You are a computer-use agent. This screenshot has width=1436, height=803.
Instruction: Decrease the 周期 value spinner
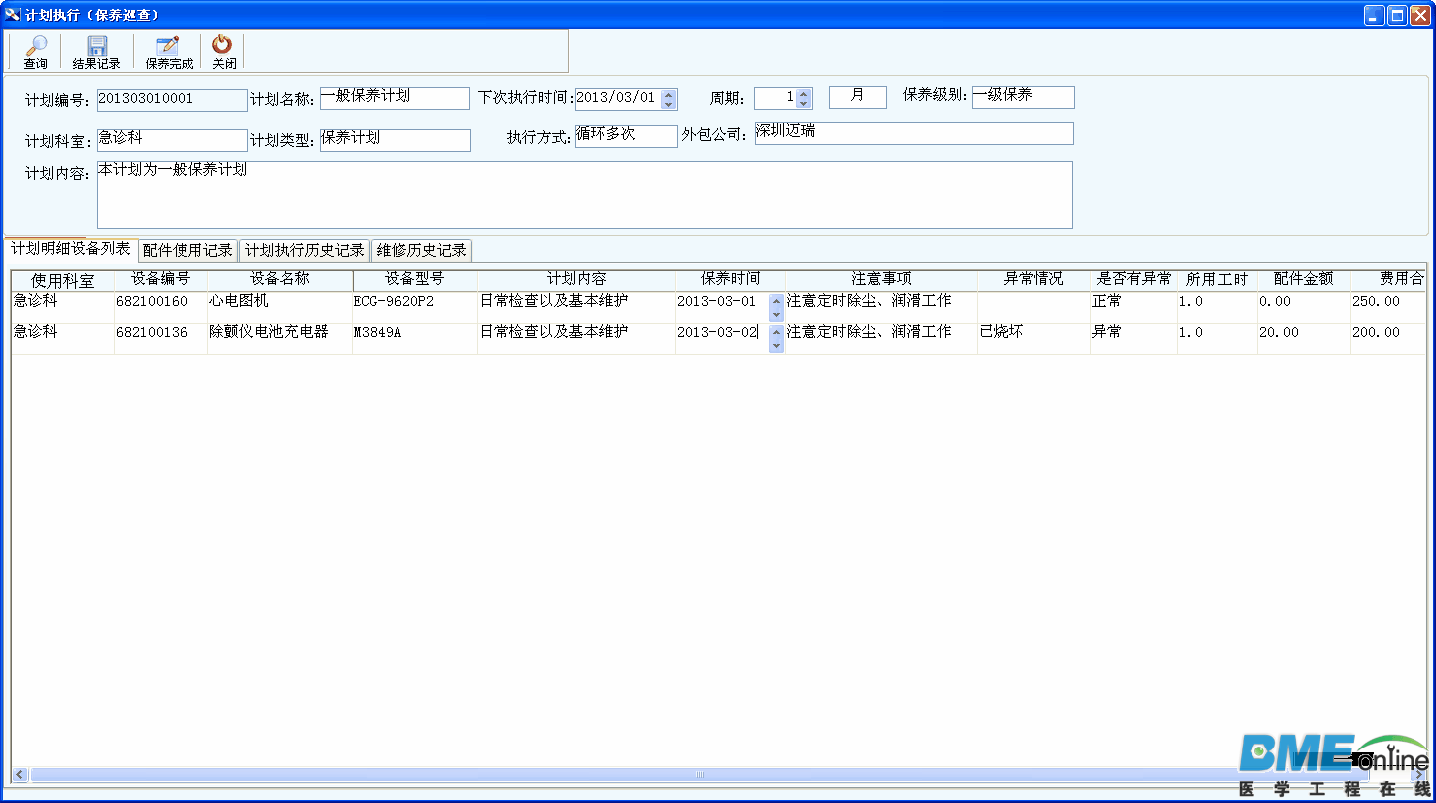[x=804, y=103]
